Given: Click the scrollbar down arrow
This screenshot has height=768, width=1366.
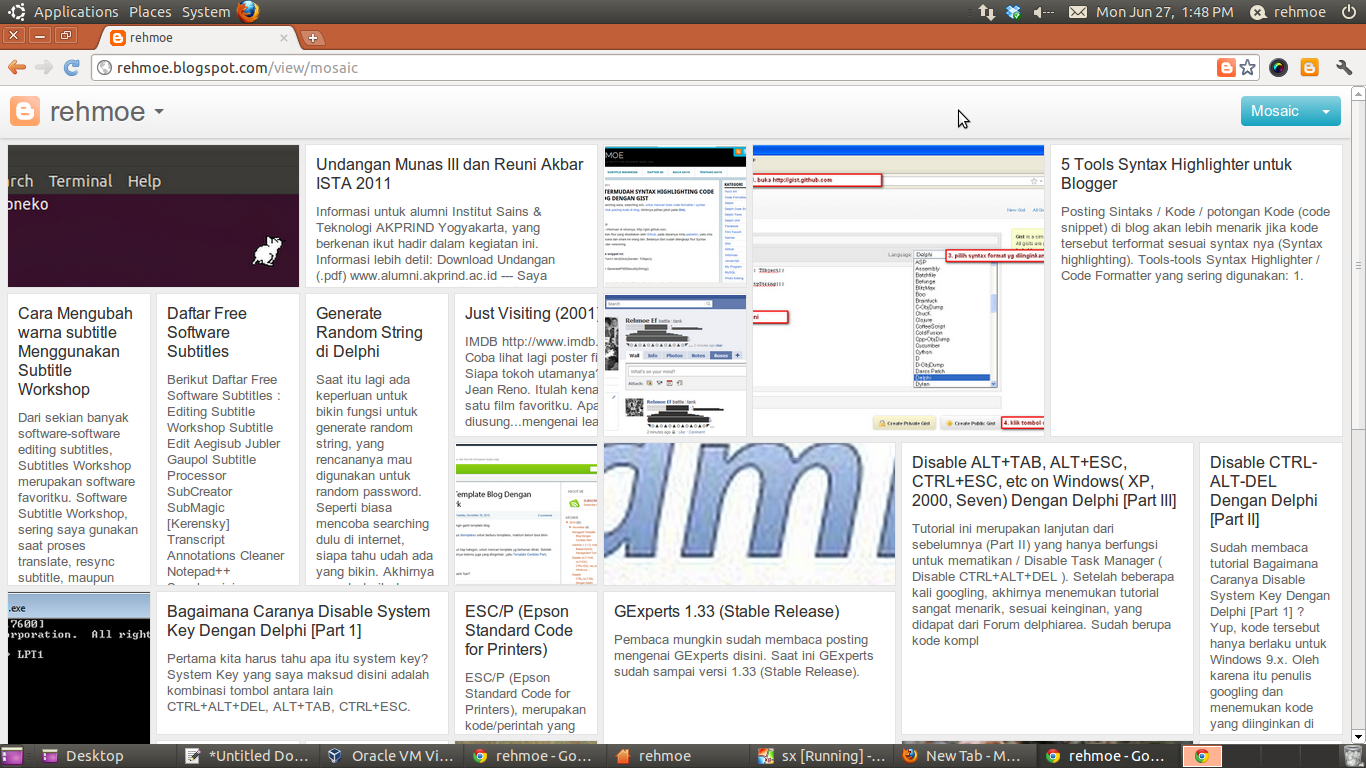Looking at the screenshot, I should [x=1358, y=735].
